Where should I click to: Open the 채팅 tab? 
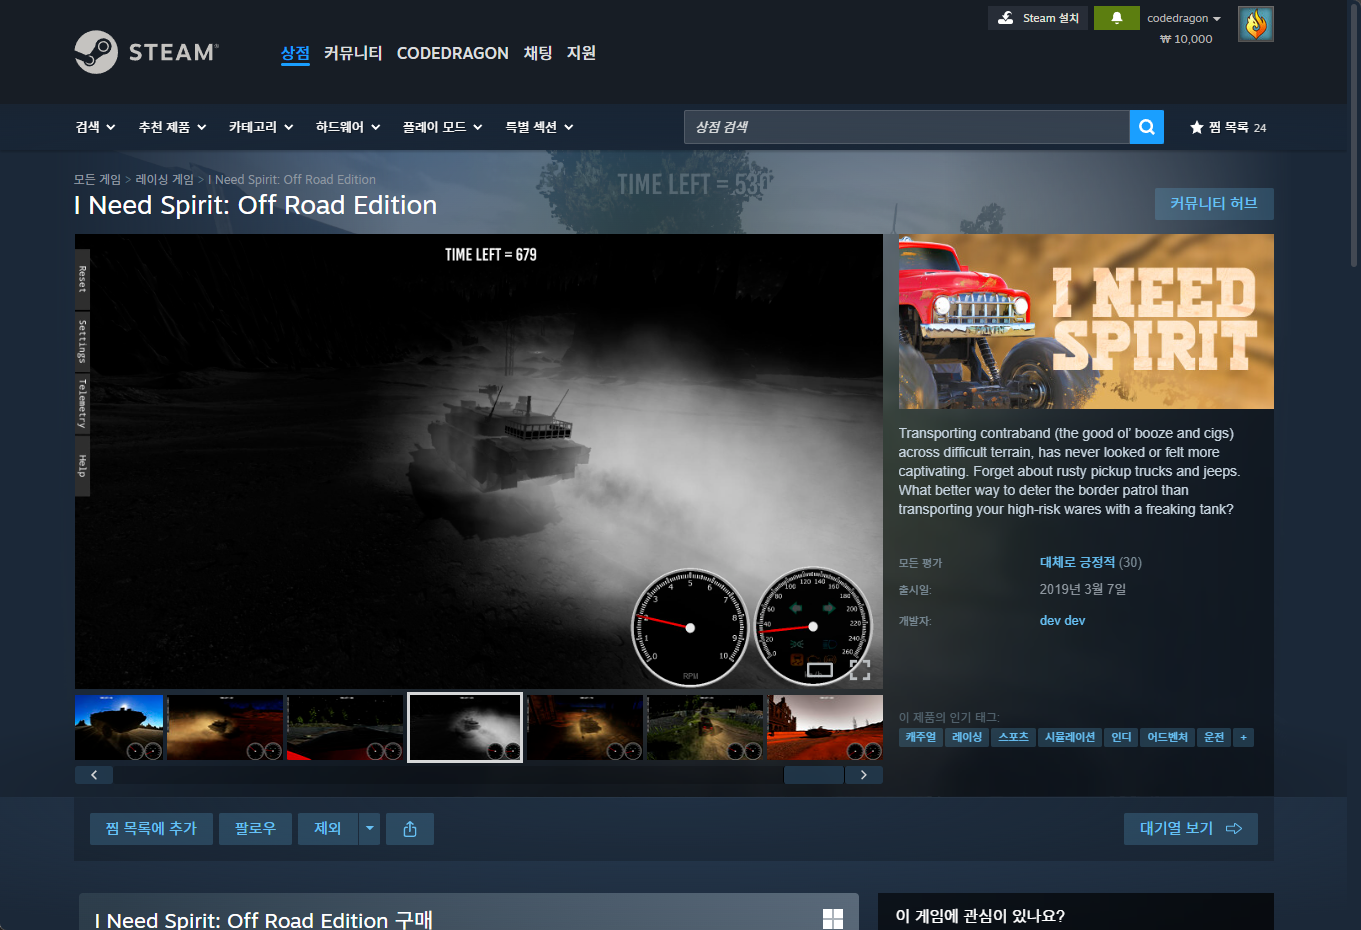pos(538,53)
